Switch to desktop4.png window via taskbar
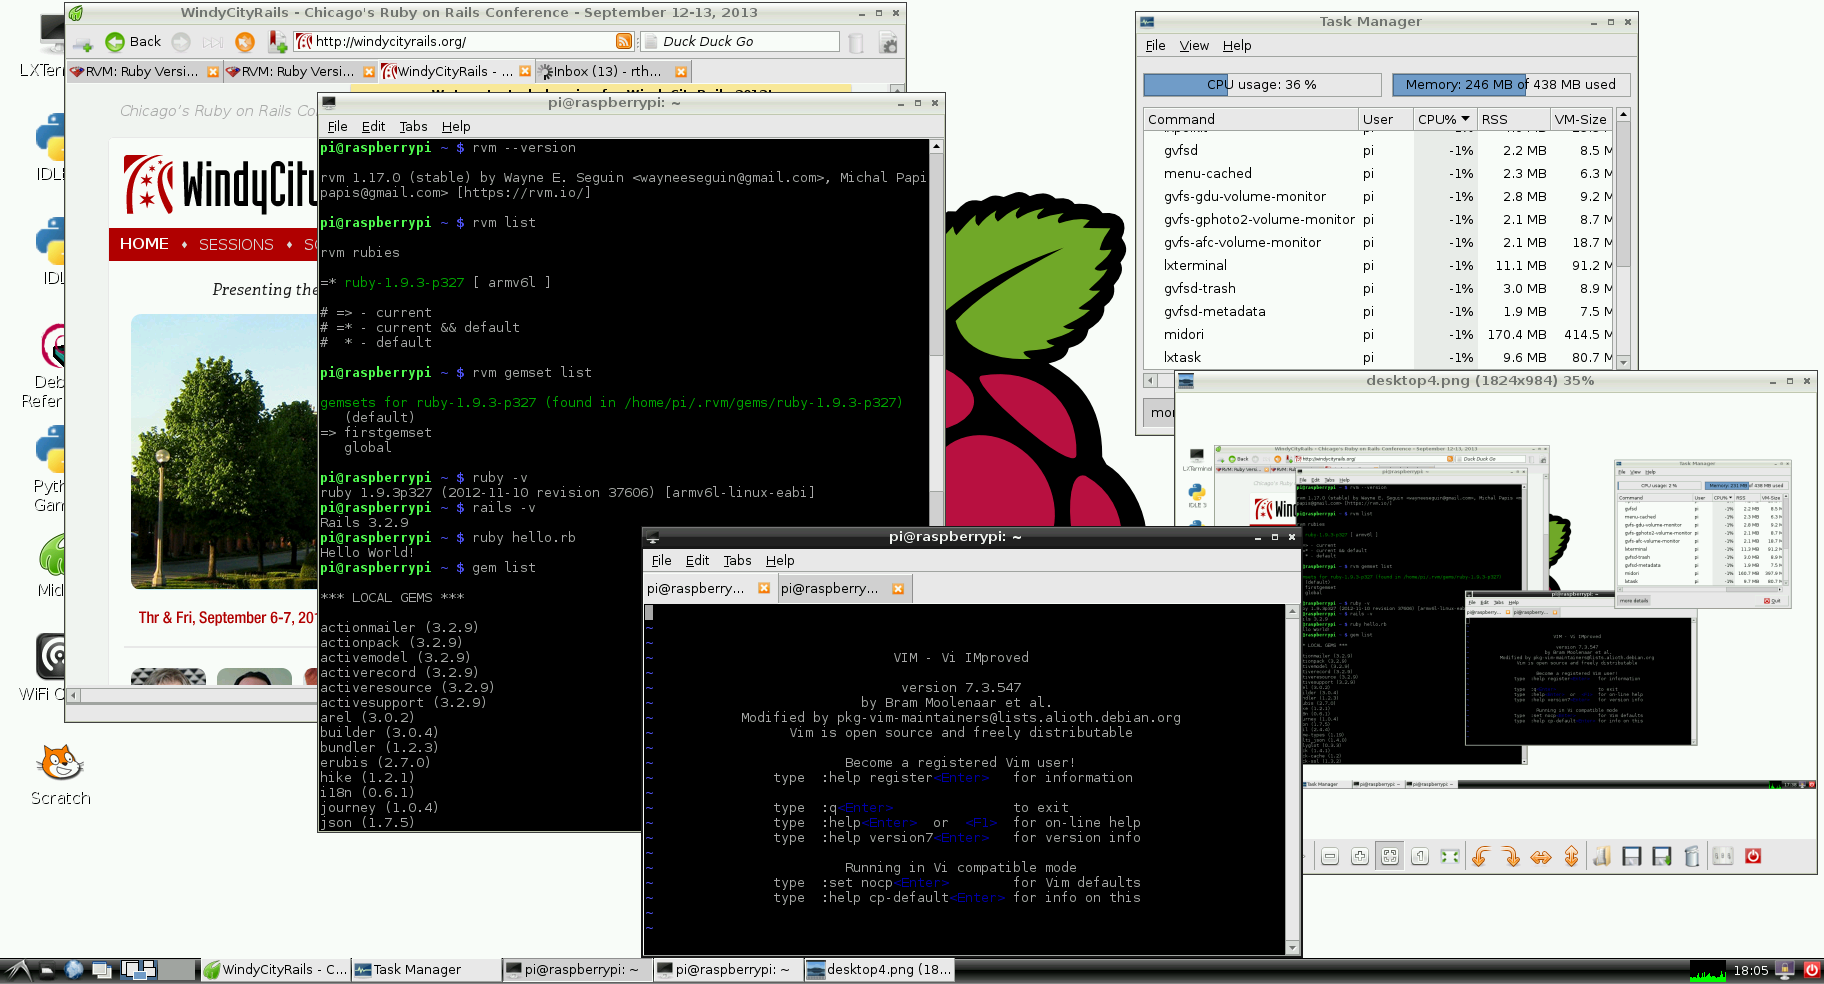The height and width of the screenshot is (984, 1824). pyautogui.click(x=879, y=969)
